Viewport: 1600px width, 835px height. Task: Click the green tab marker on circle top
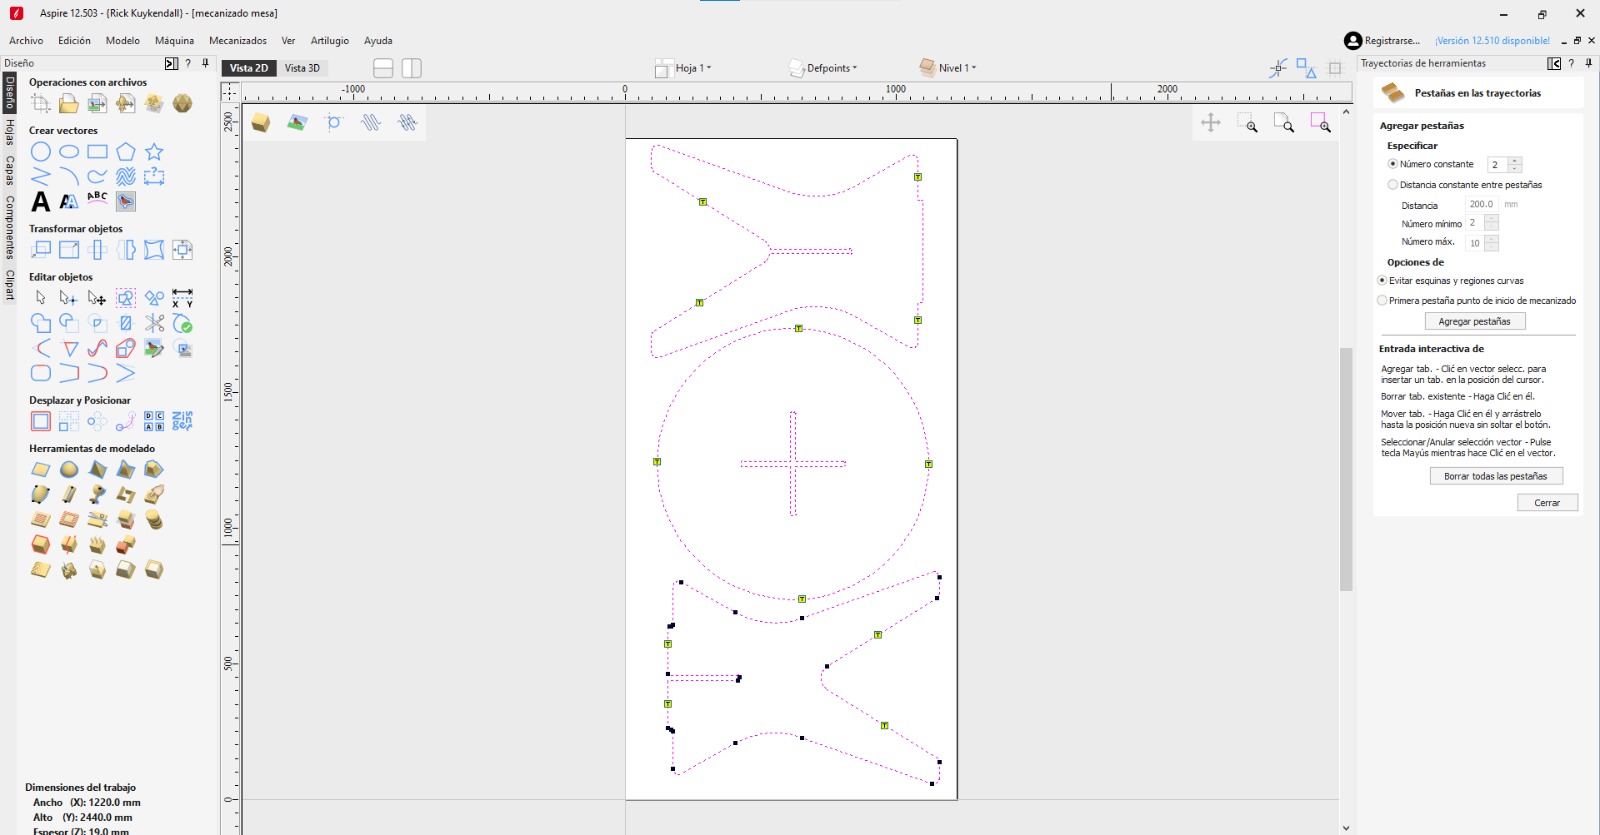798,328
